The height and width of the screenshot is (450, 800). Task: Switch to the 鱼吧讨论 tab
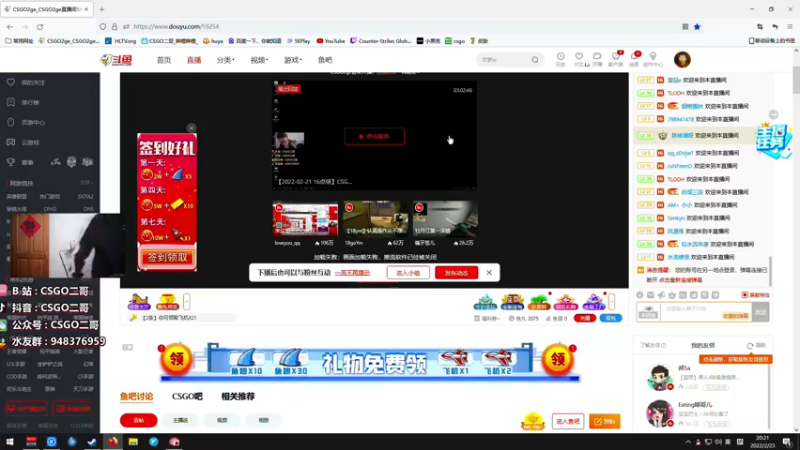(136, 396)
